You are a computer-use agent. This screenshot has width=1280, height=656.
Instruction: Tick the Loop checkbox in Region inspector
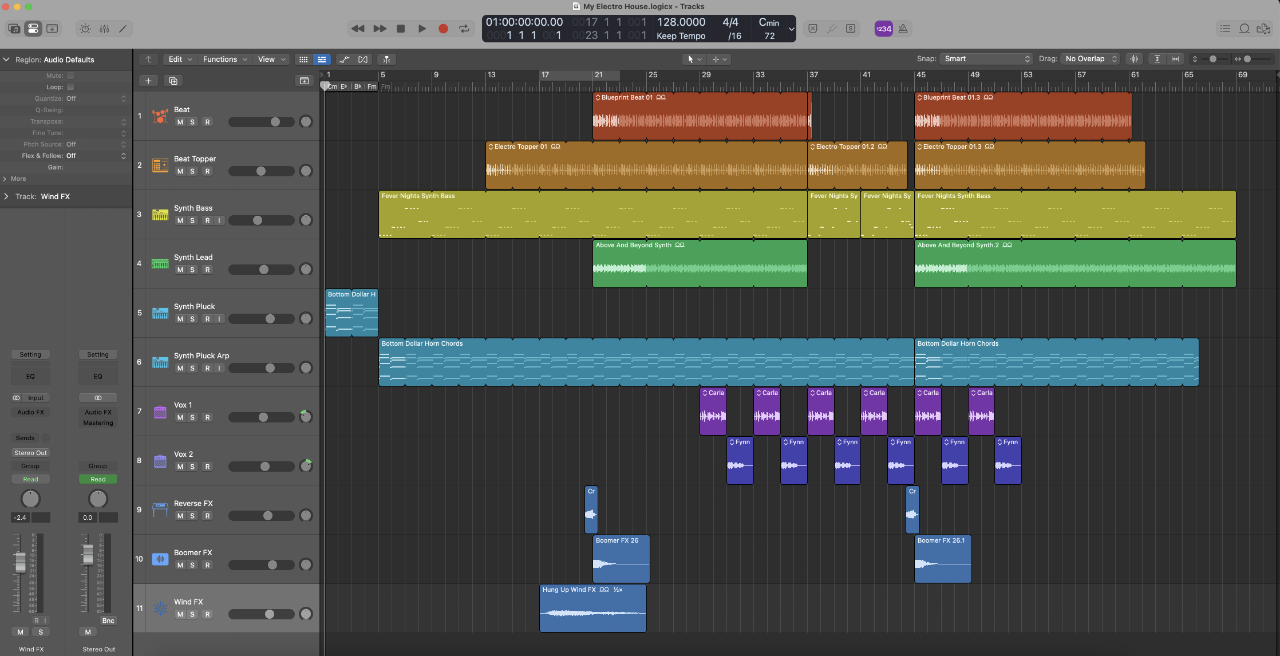pyautogui.click(x=70, y=87)
